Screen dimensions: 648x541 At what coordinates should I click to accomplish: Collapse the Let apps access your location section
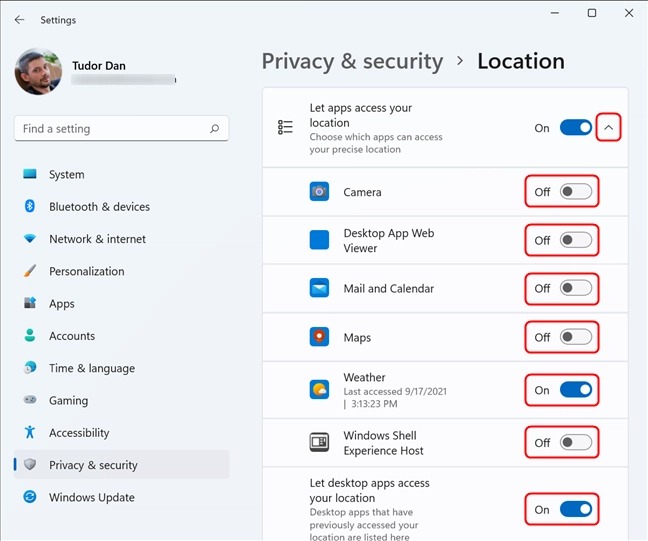608,128
